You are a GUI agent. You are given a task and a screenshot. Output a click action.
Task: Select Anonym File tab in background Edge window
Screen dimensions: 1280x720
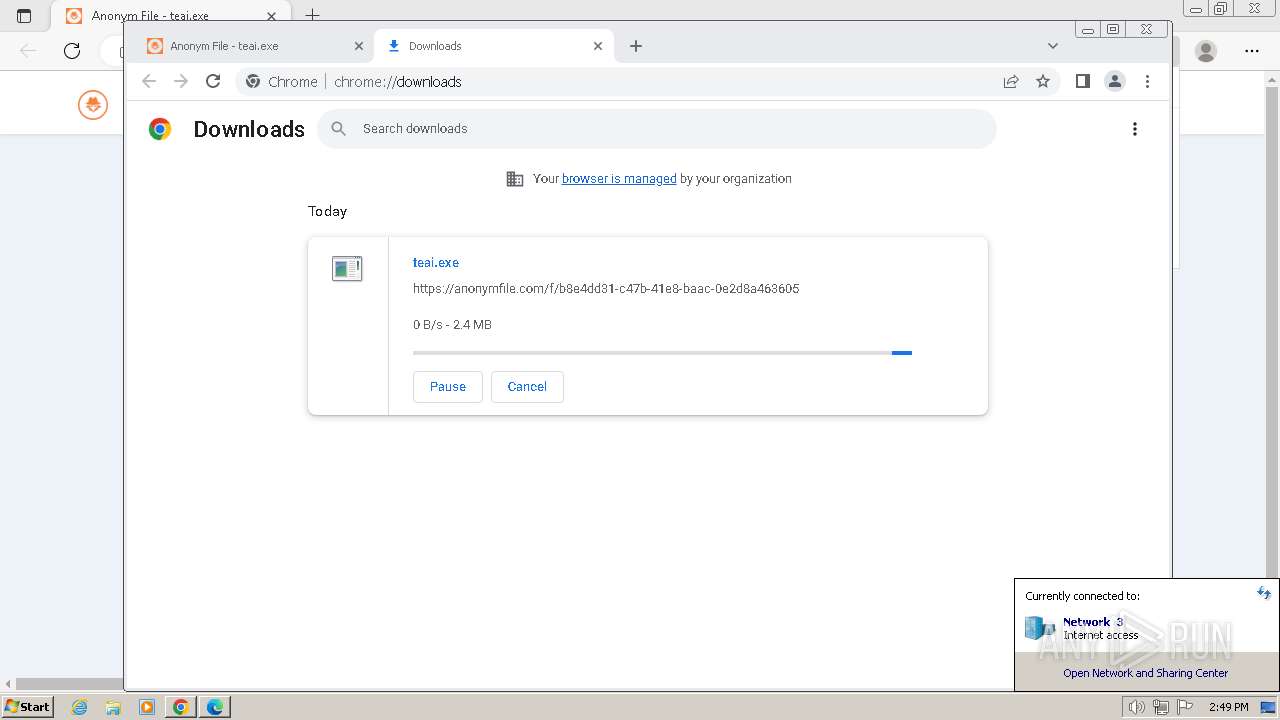[170, 15]
